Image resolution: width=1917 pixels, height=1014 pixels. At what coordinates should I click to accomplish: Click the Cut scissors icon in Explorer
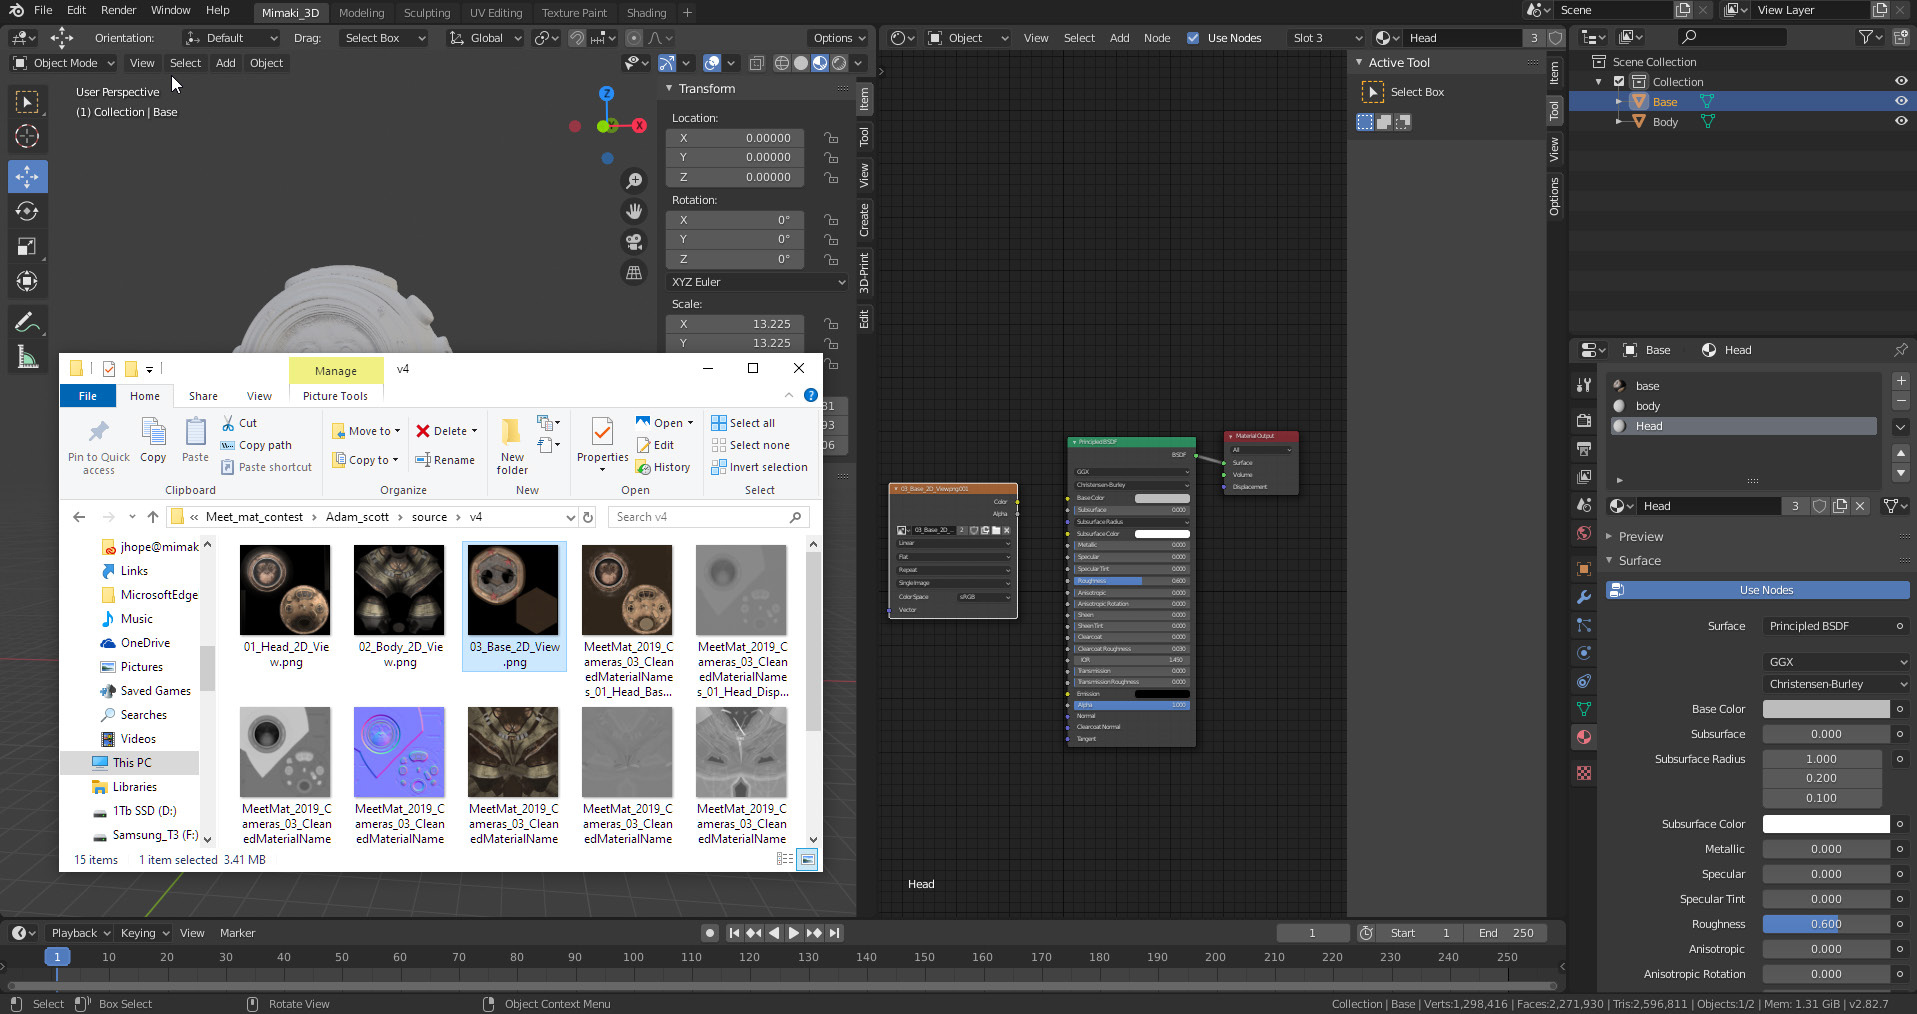click(x=229, y=423)
